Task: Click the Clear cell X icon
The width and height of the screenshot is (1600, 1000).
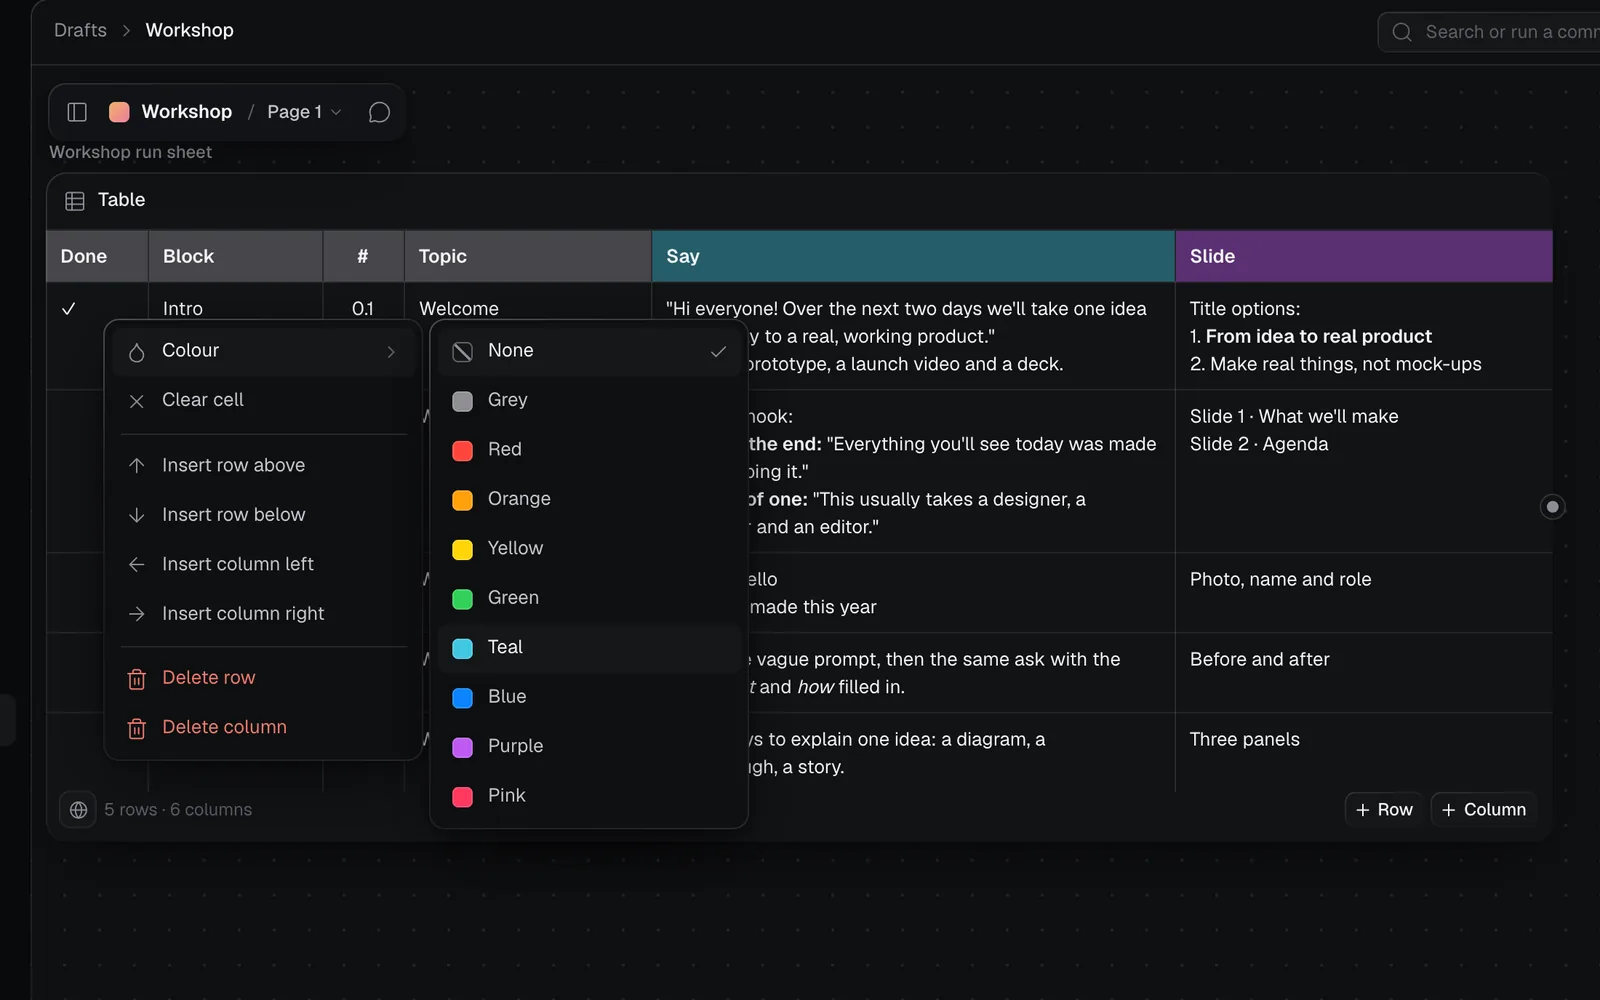Action: [x=137, y=401]
